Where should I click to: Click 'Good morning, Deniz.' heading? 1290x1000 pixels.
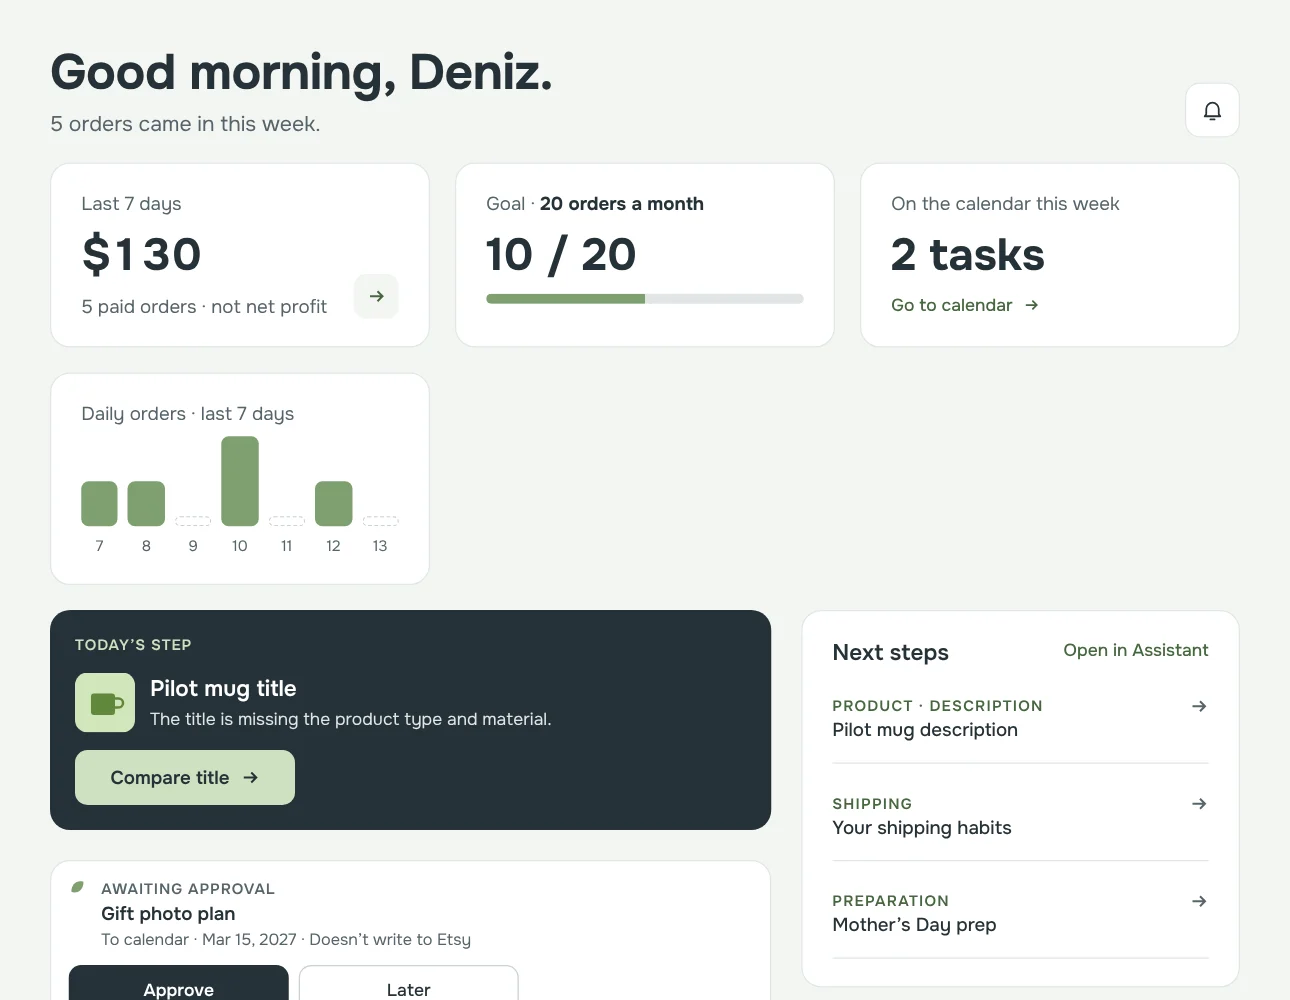click(x=301, y=73)
